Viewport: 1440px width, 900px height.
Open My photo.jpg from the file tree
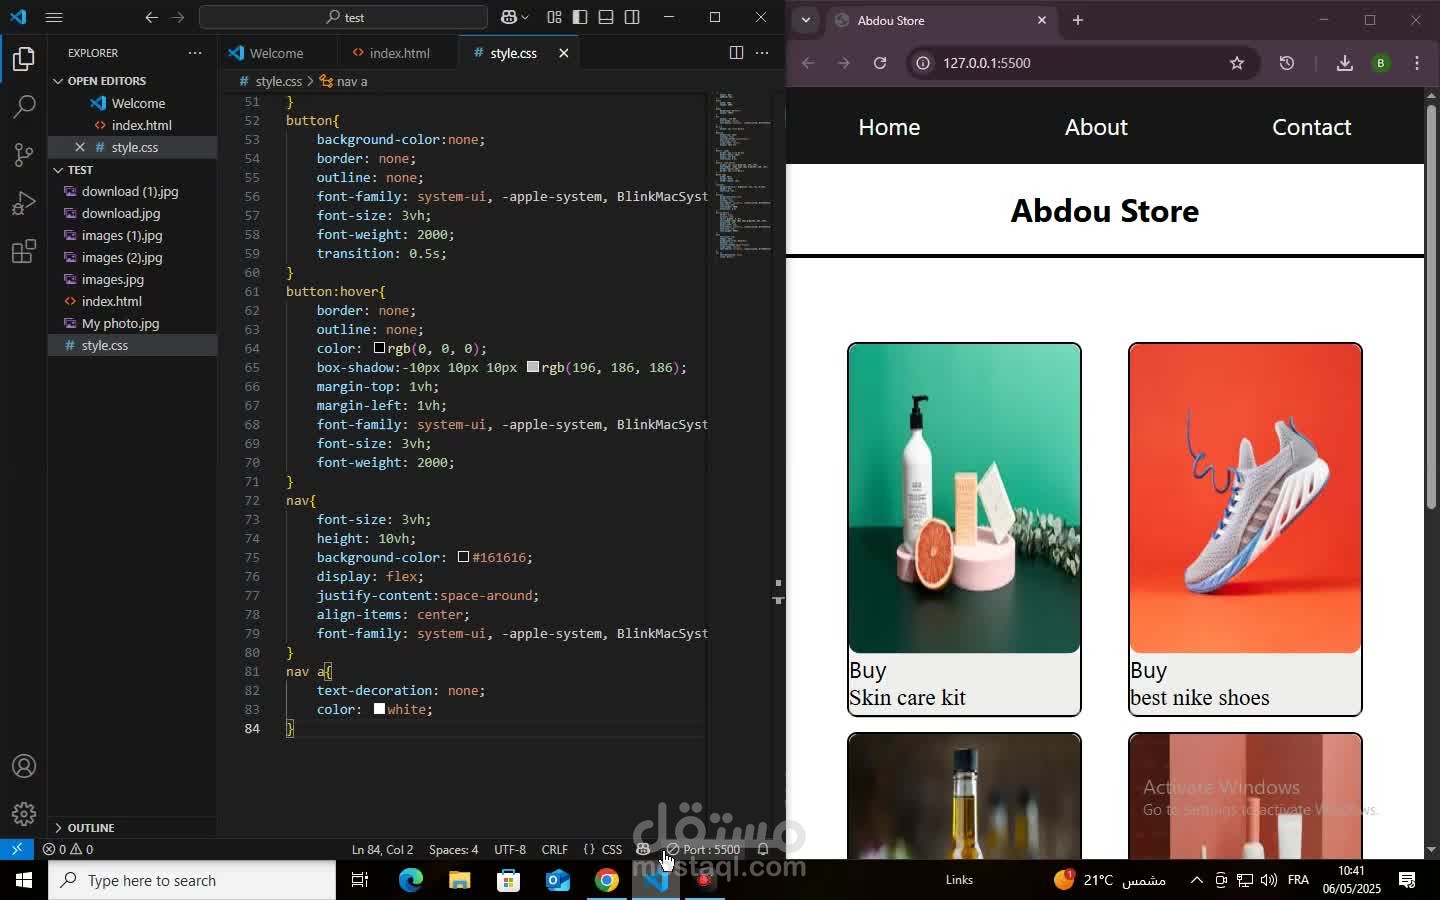pyautogui.click(x=120, y=323)
